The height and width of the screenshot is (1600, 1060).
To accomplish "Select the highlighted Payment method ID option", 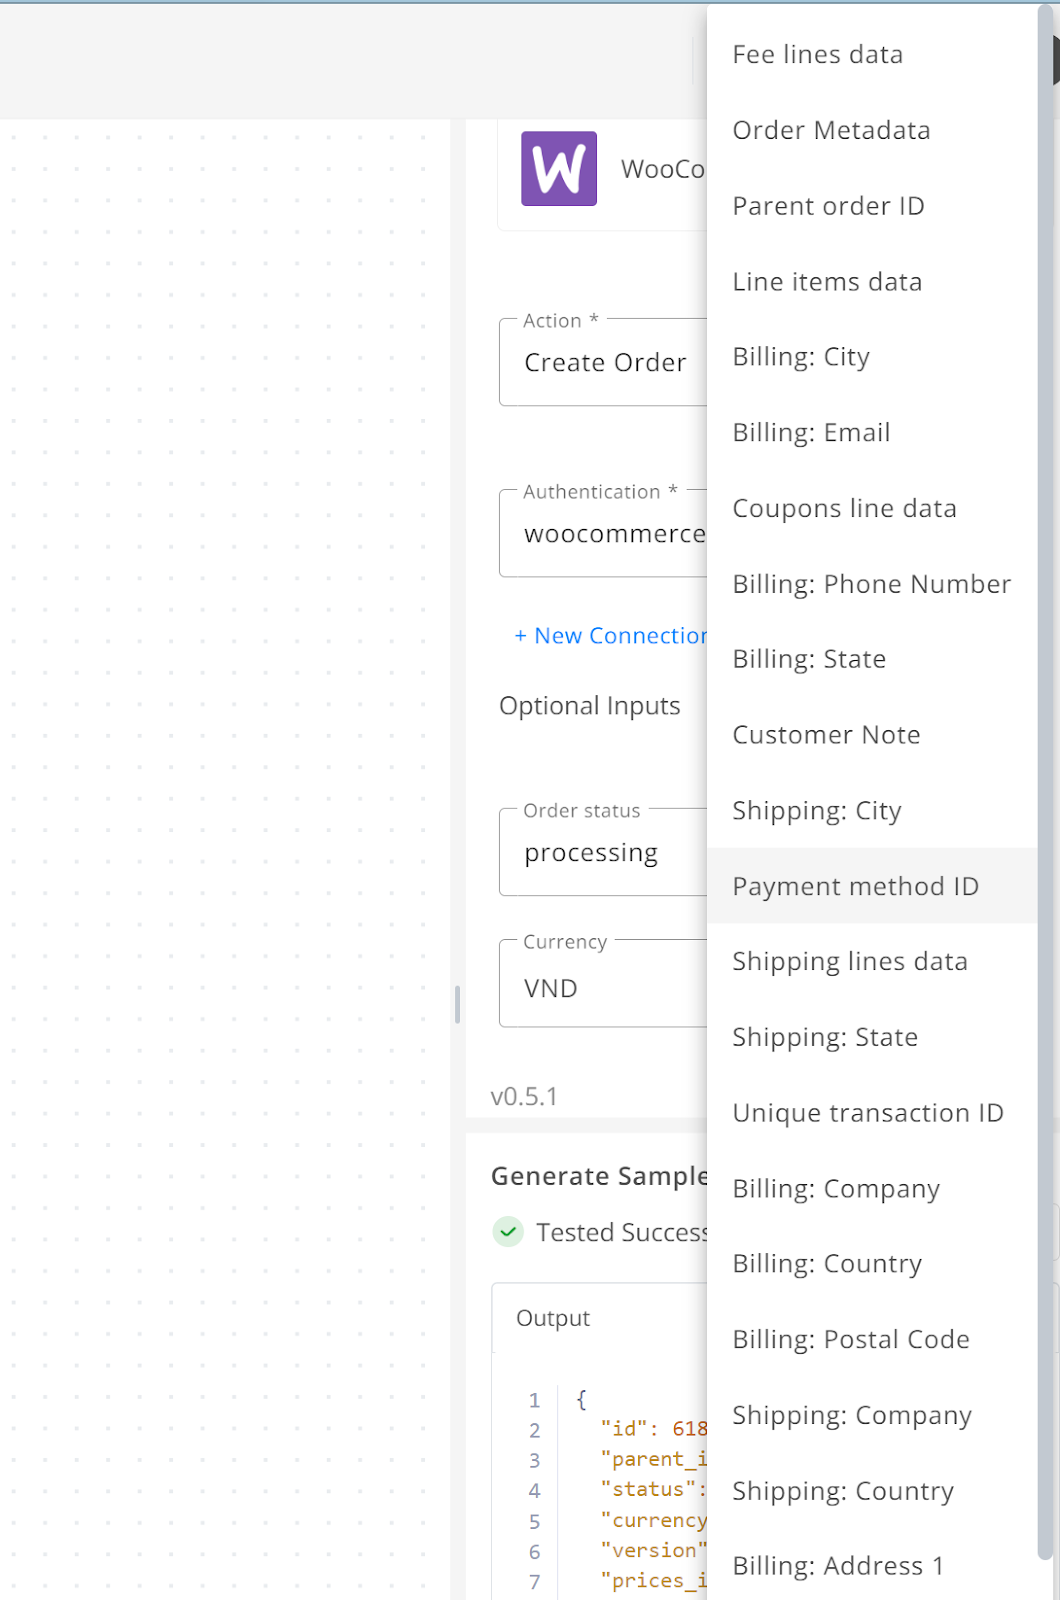I will [872, 886].
